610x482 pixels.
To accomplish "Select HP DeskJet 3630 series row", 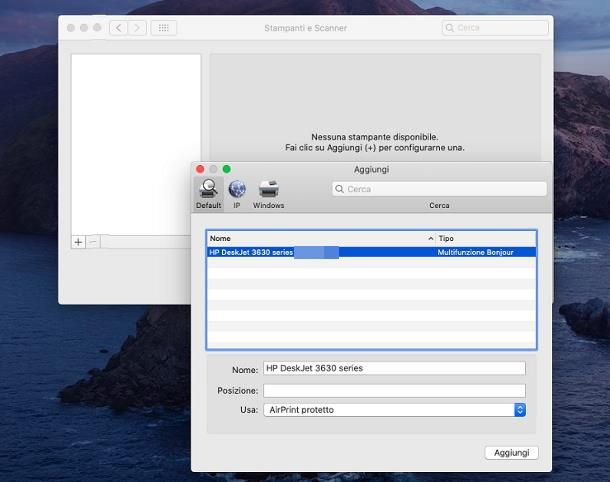I will click(370, 253).
